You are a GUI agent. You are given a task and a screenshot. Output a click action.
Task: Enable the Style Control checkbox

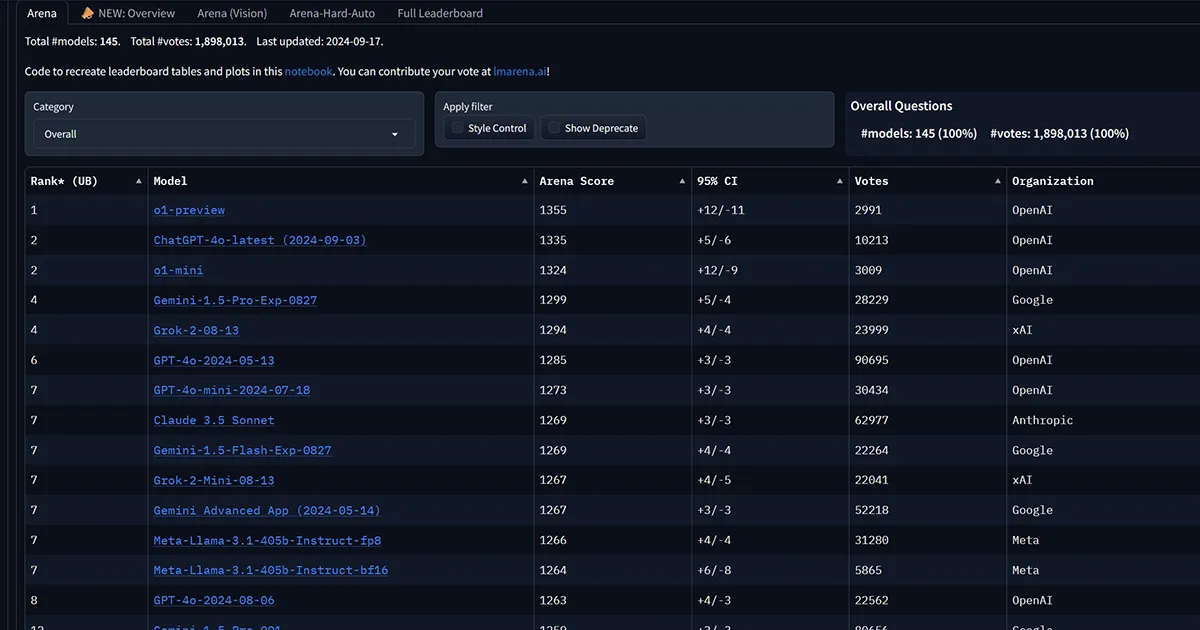457,128
